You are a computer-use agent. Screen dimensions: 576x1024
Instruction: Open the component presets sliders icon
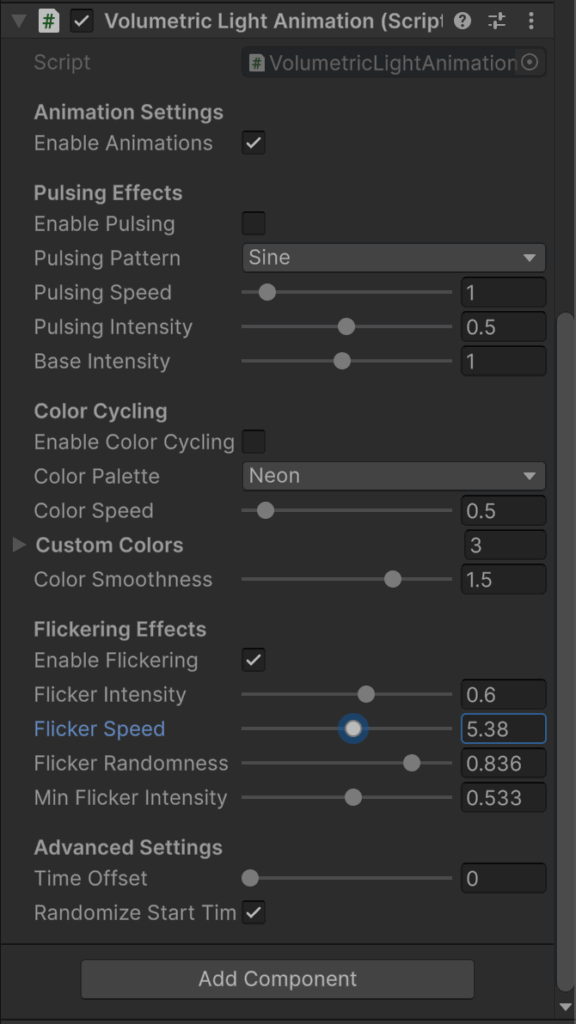coord(497,21)
